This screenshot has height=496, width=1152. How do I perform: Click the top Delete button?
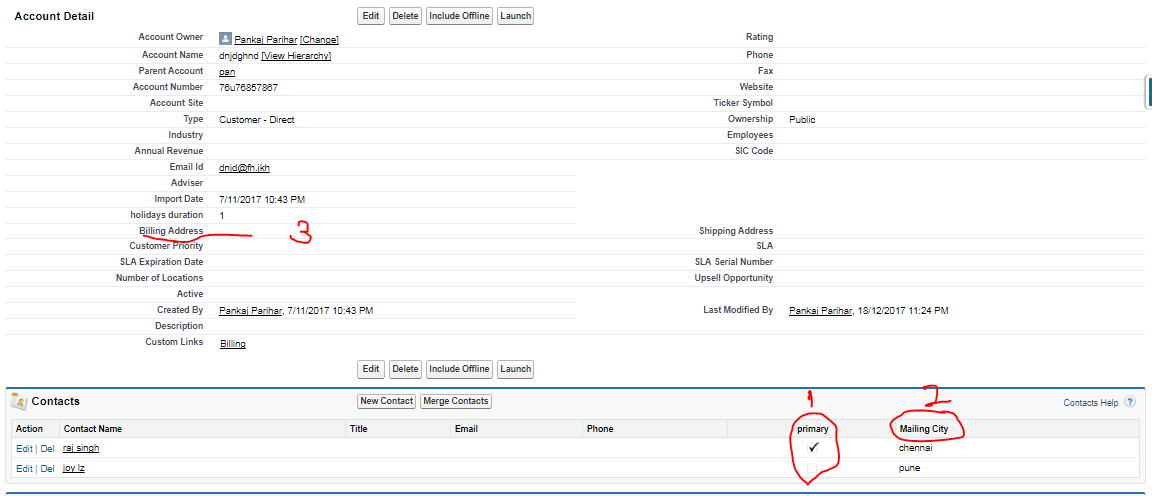405,15
